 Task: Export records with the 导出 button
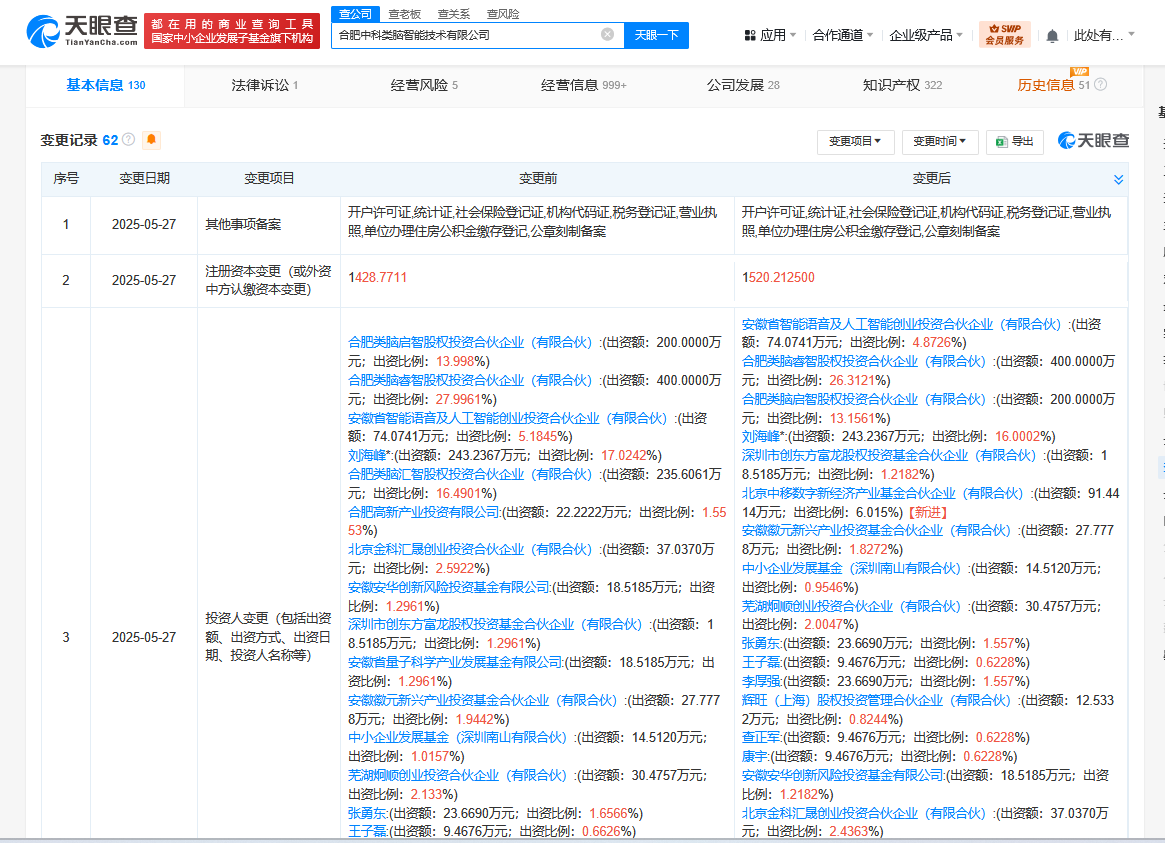coord(1014,142)
